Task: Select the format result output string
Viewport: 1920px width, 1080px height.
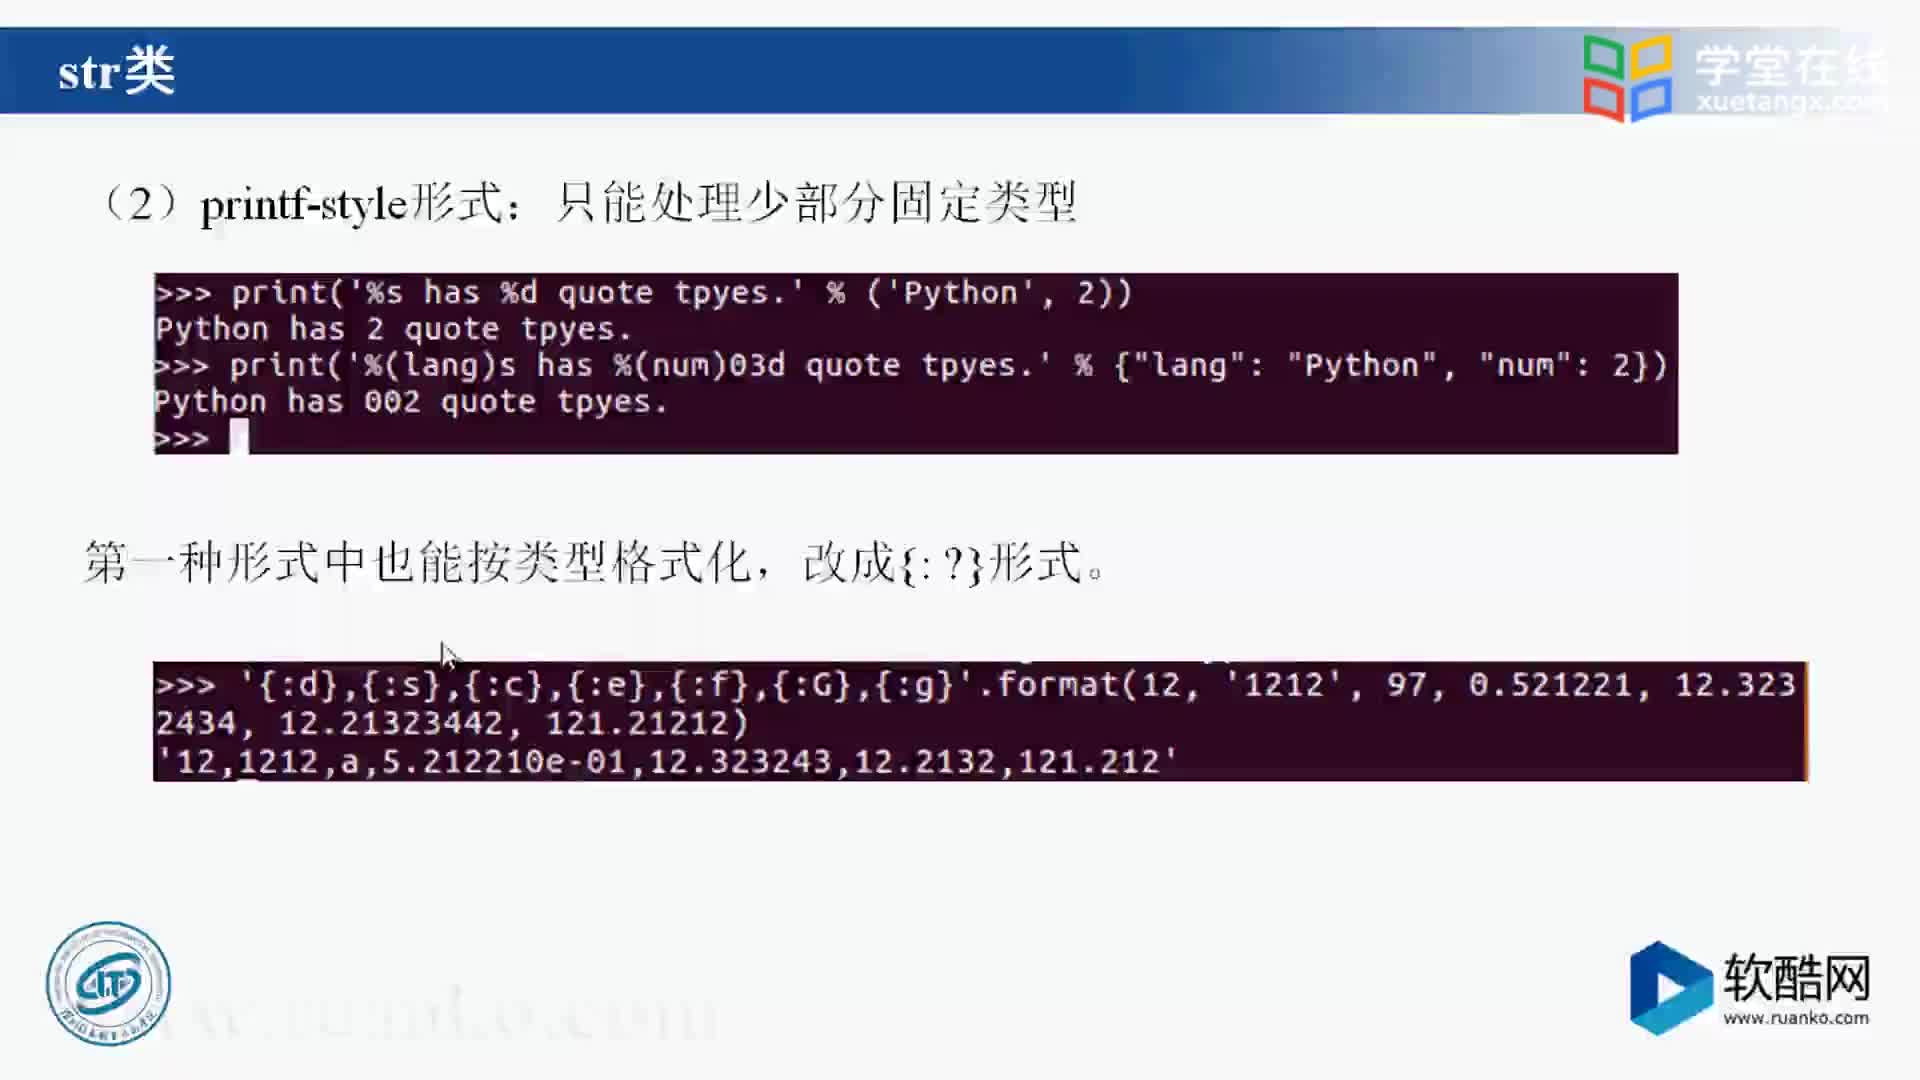Action: [x=663, y=761]
